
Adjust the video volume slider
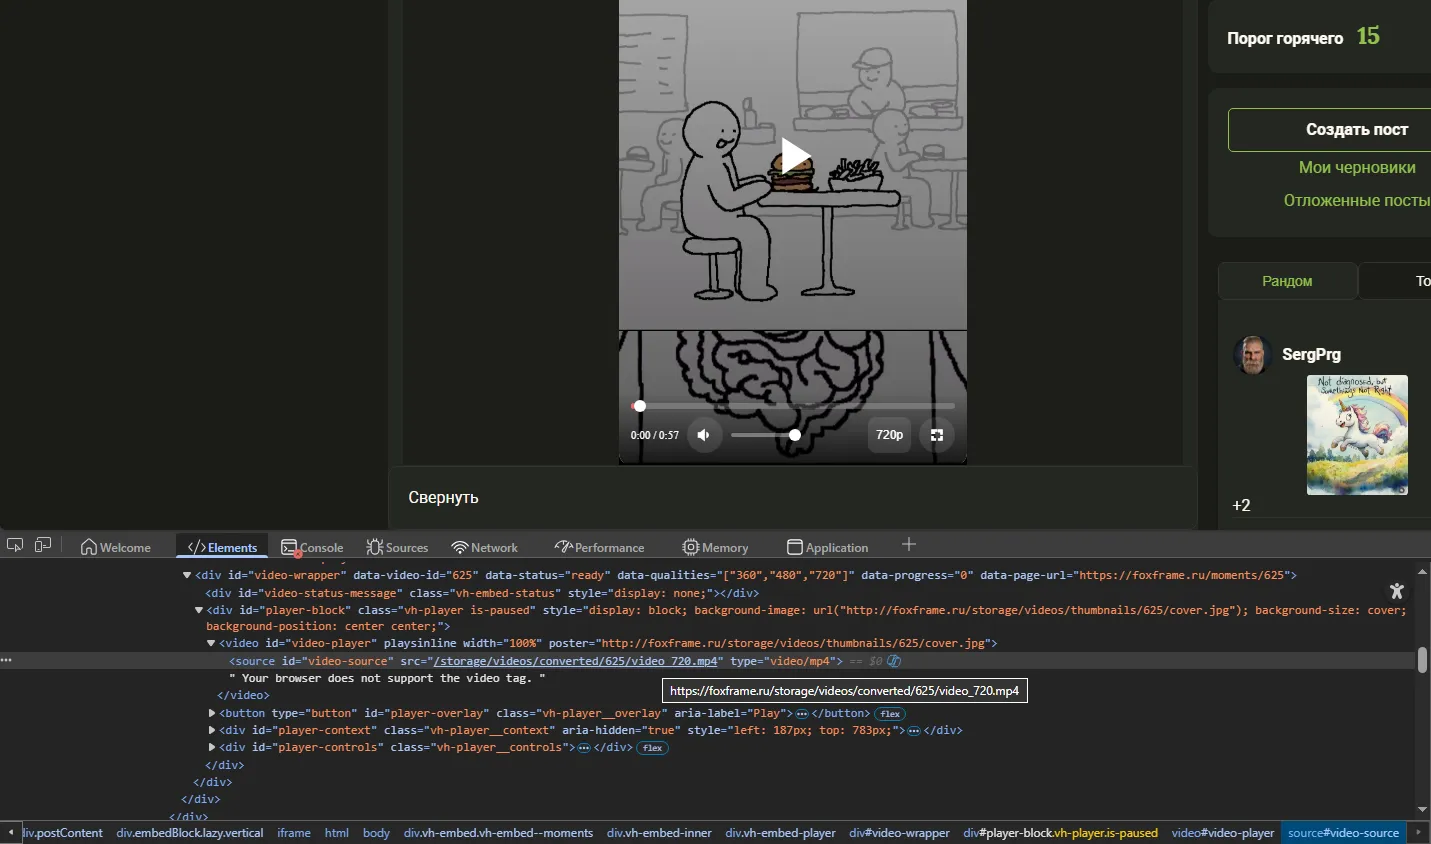coord(765,435)
